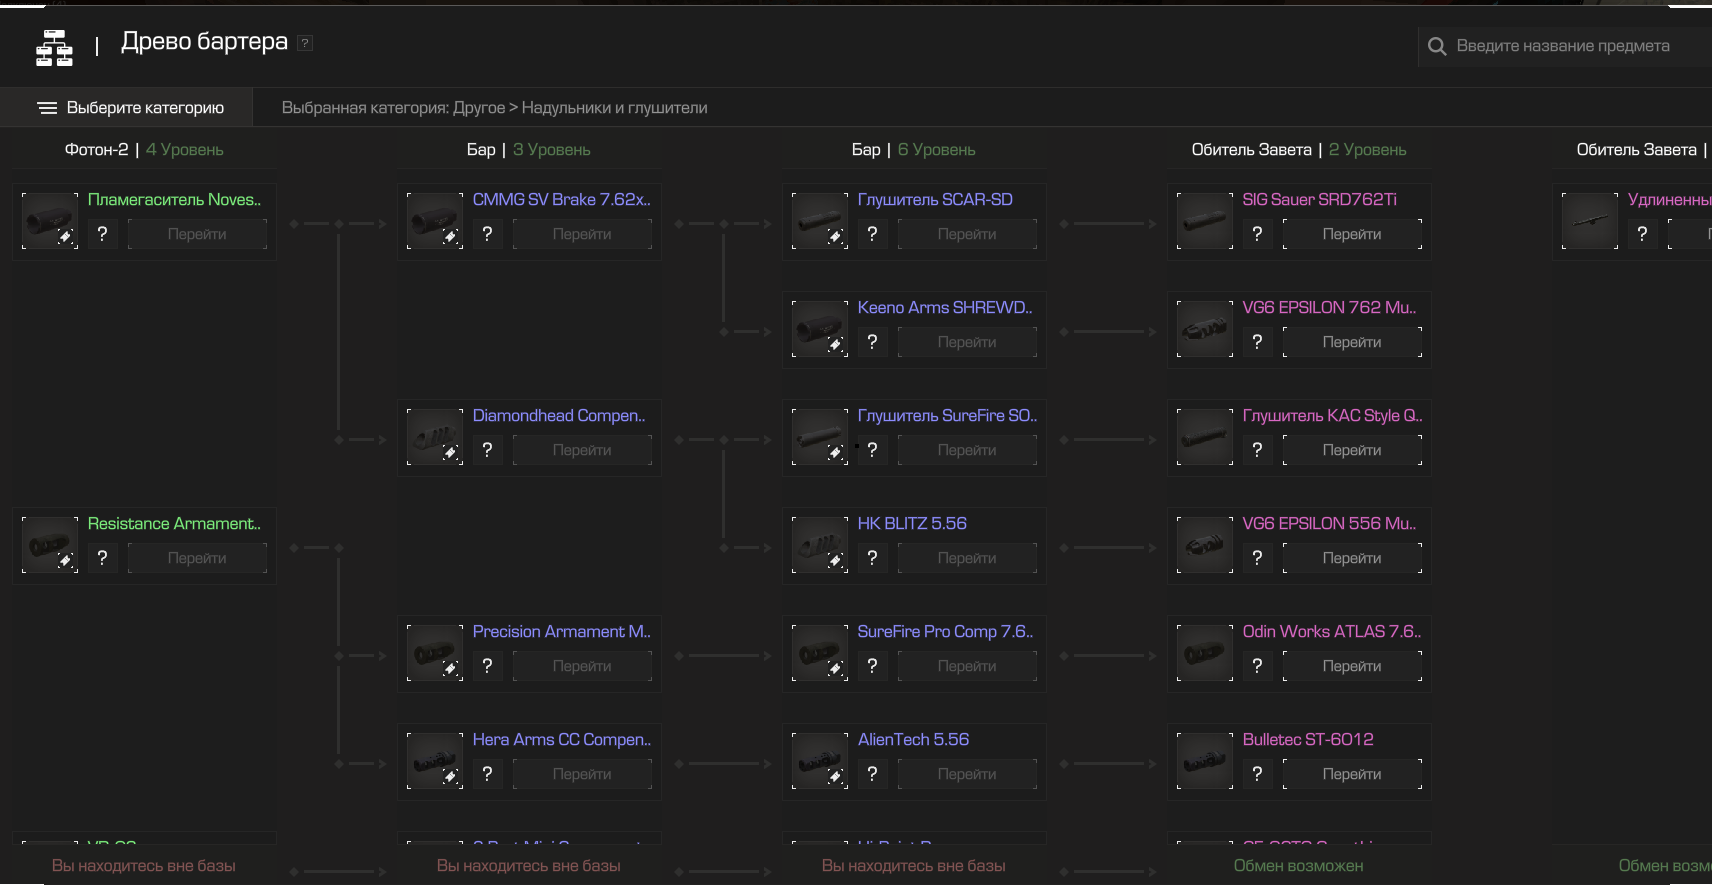Click the search magnifier icon
Viewport: 1712px width, 885px height.
pyautogui.click(x=1437, y=46)
